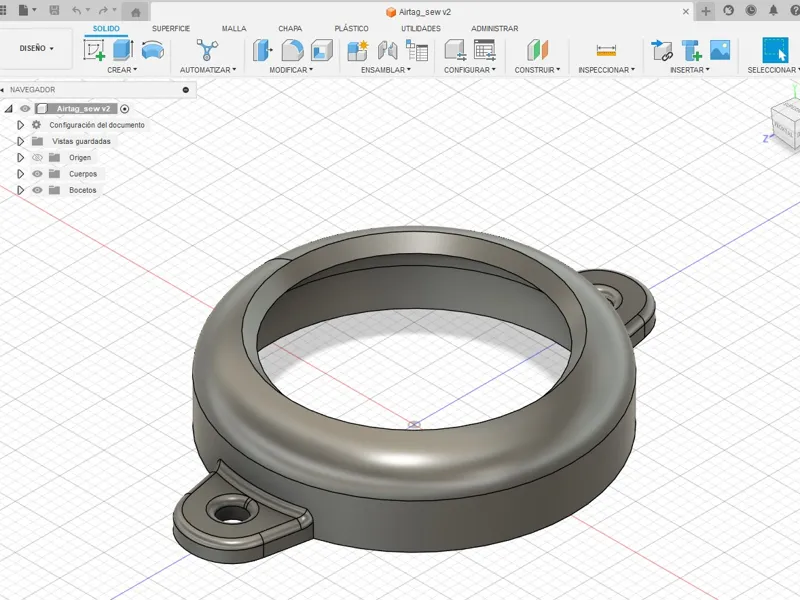
Task: Click the Insert Derive link icon
Action: click(662, 50)
